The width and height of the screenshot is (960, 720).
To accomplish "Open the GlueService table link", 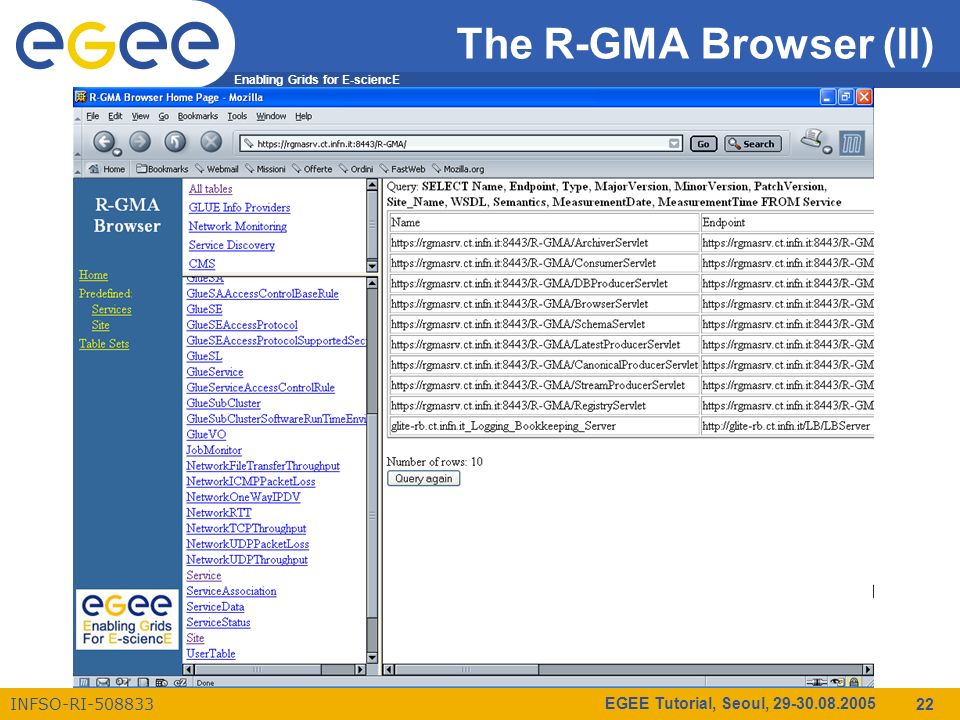I will 215,372.
